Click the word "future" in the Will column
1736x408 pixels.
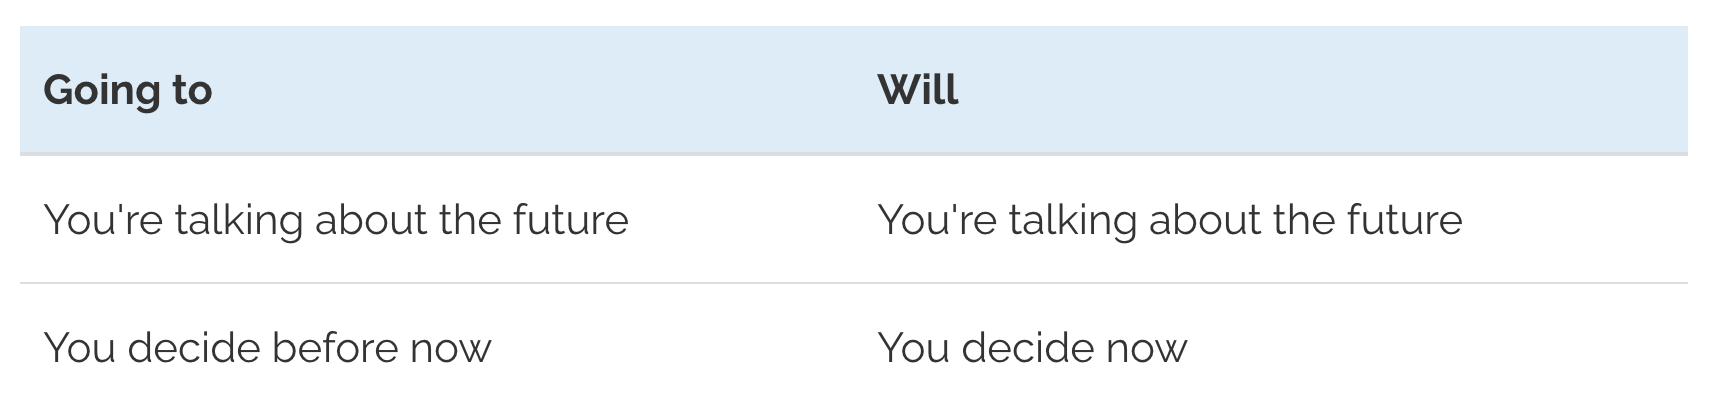[1405, 220]
